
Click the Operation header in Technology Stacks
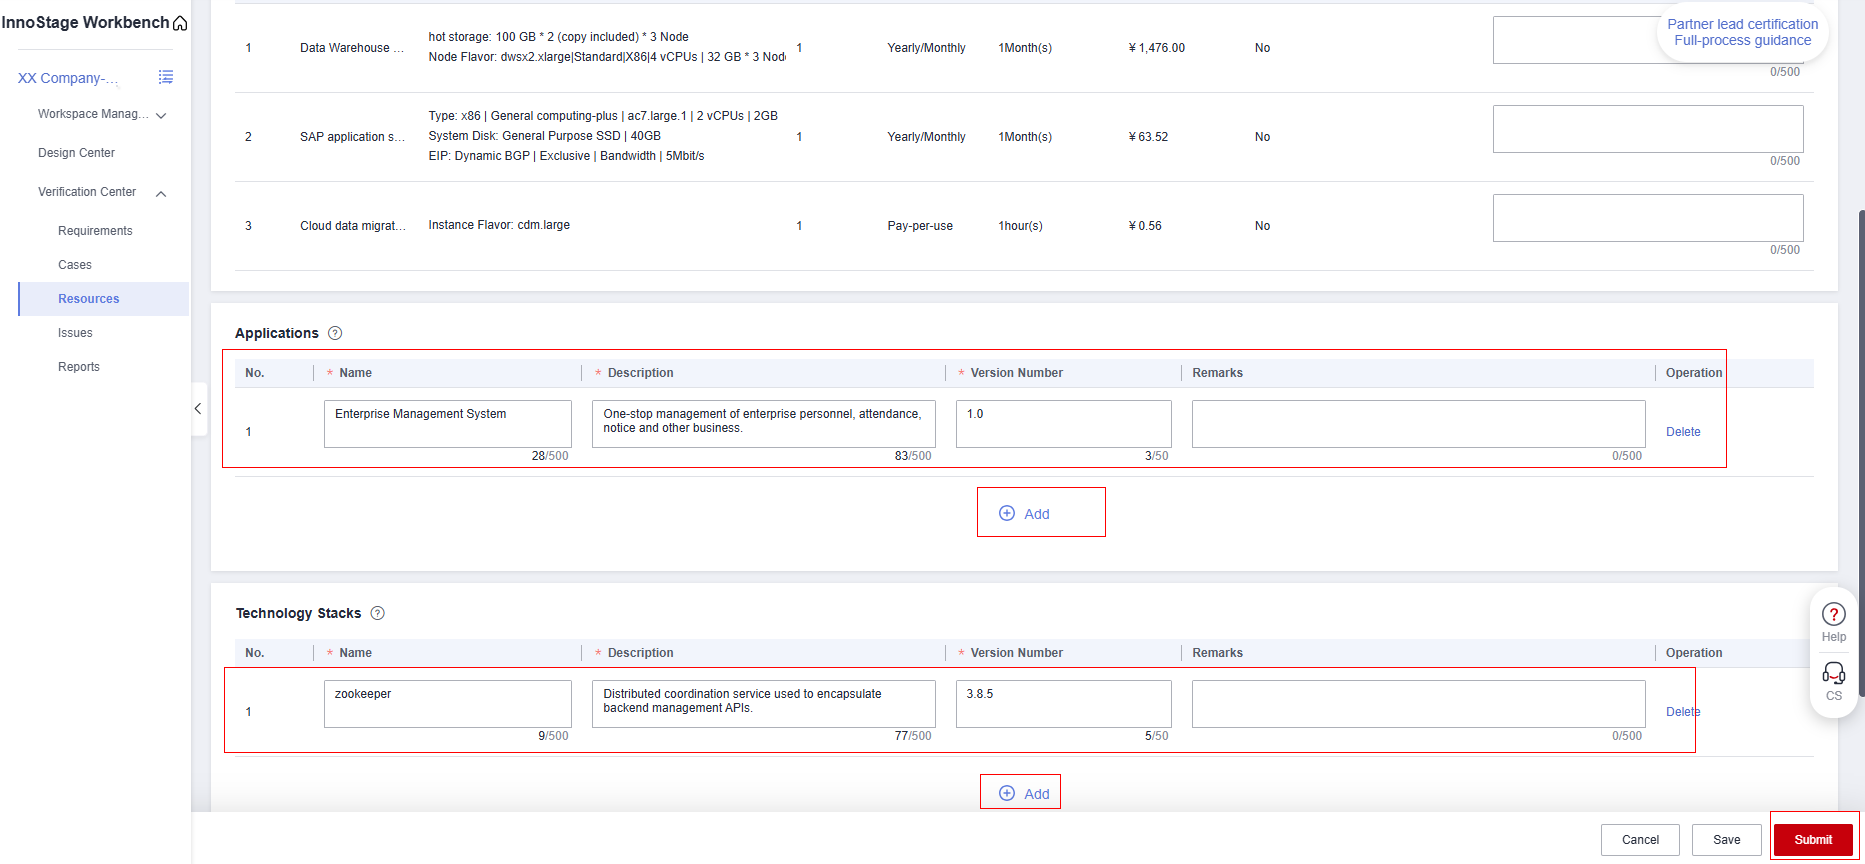click(1694, 653)
